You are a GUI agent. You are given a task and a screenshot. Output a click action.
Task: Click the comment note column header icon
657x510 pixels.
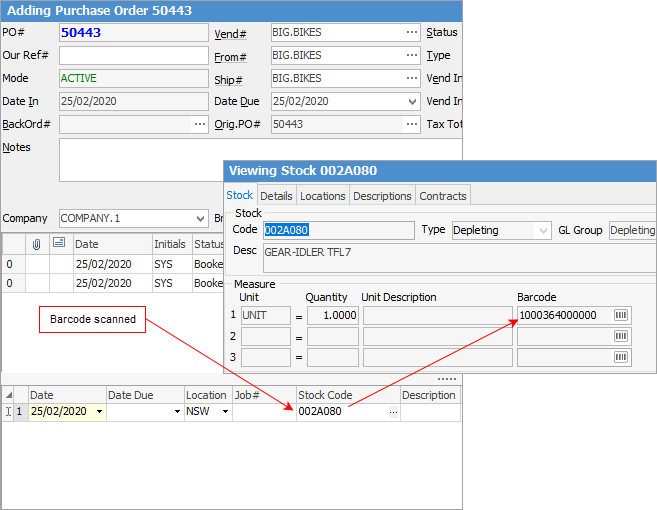59,242
